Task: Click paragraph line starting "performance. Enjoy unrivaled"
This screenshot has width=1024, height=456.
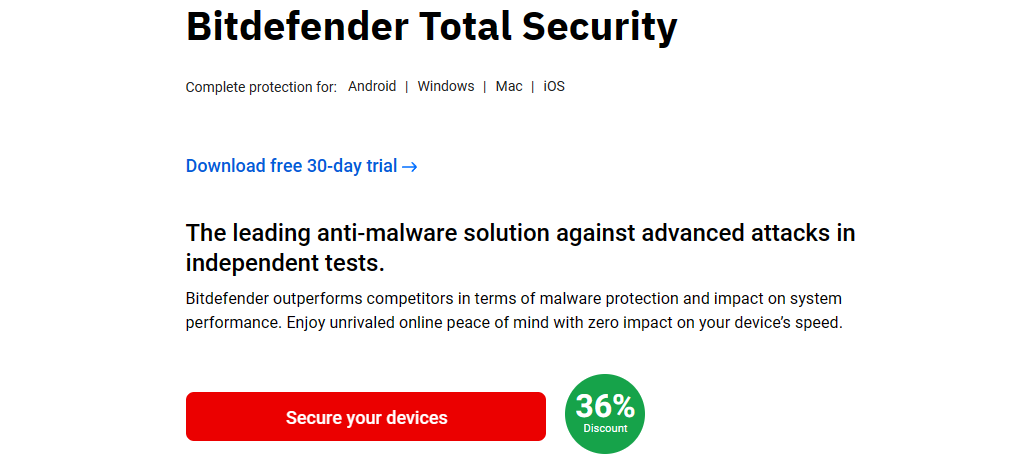Action: [x=514, y=324]
